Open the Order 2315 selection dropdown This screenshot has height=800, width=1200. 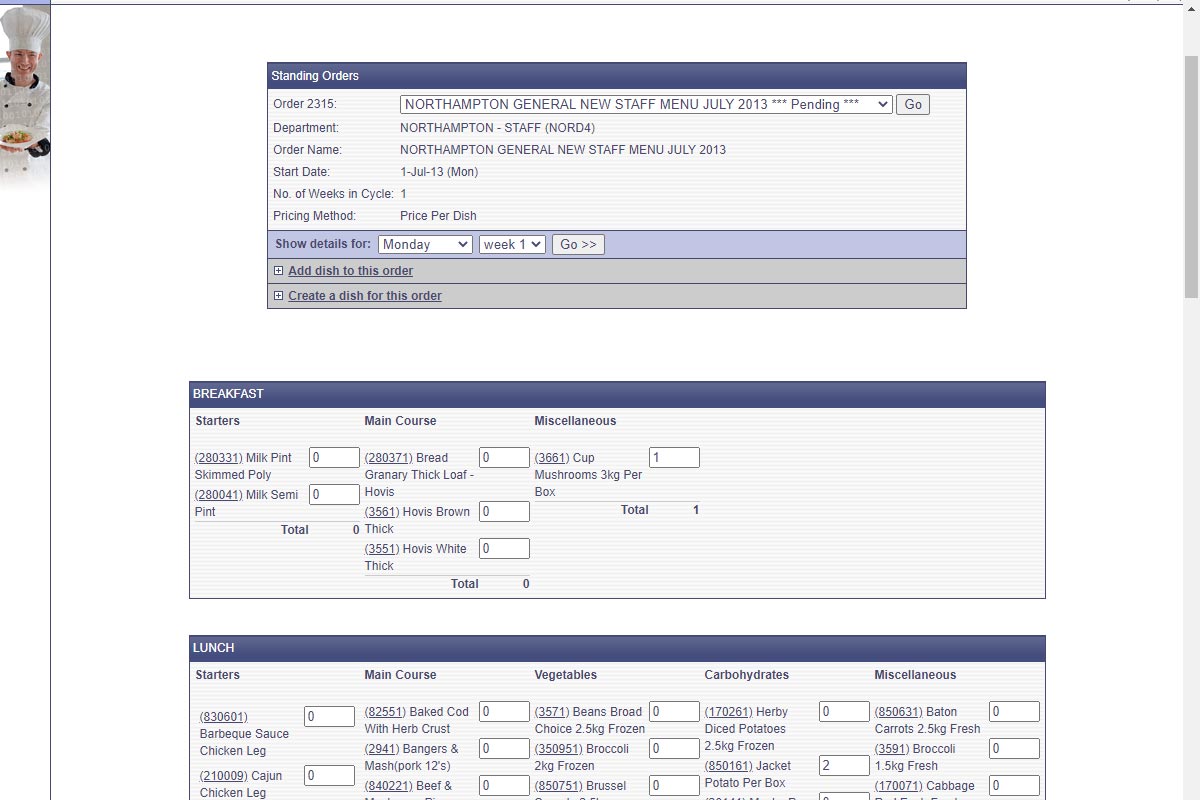tap(645, 104)
